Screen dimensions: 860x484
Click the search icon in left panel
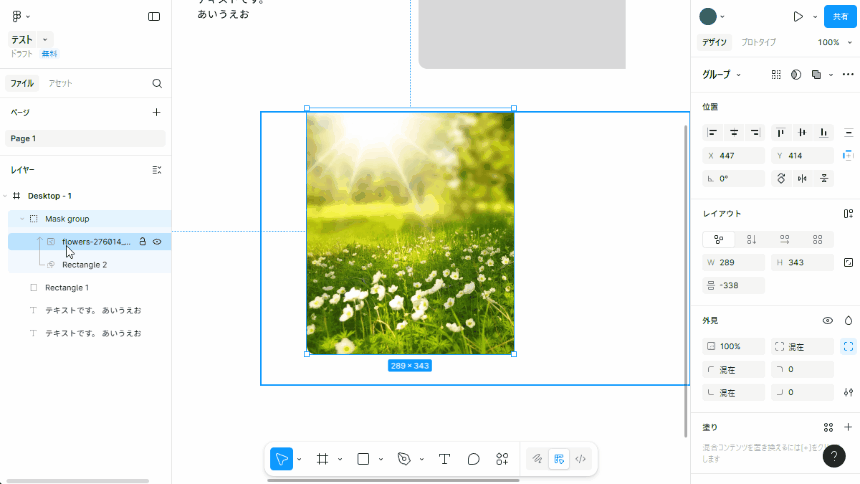157,84
